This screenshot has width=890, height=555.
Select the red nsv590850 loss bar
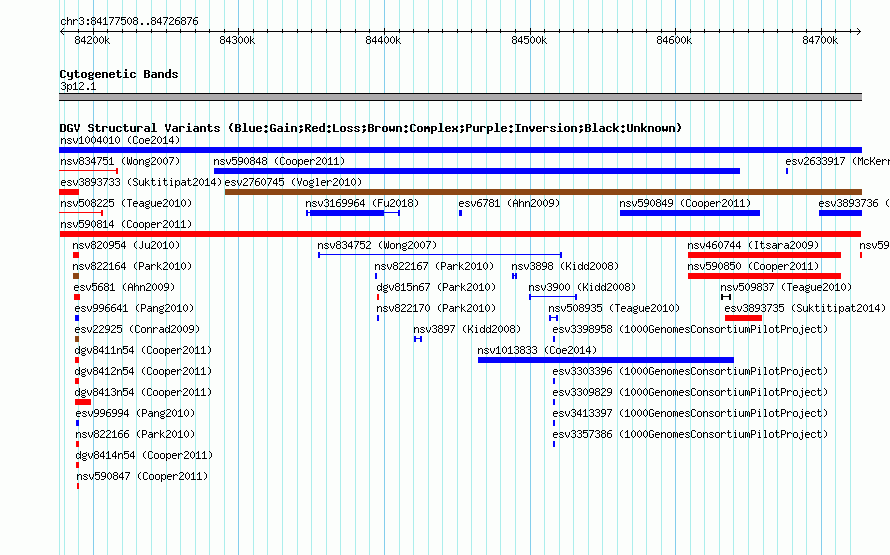point(764,276)
